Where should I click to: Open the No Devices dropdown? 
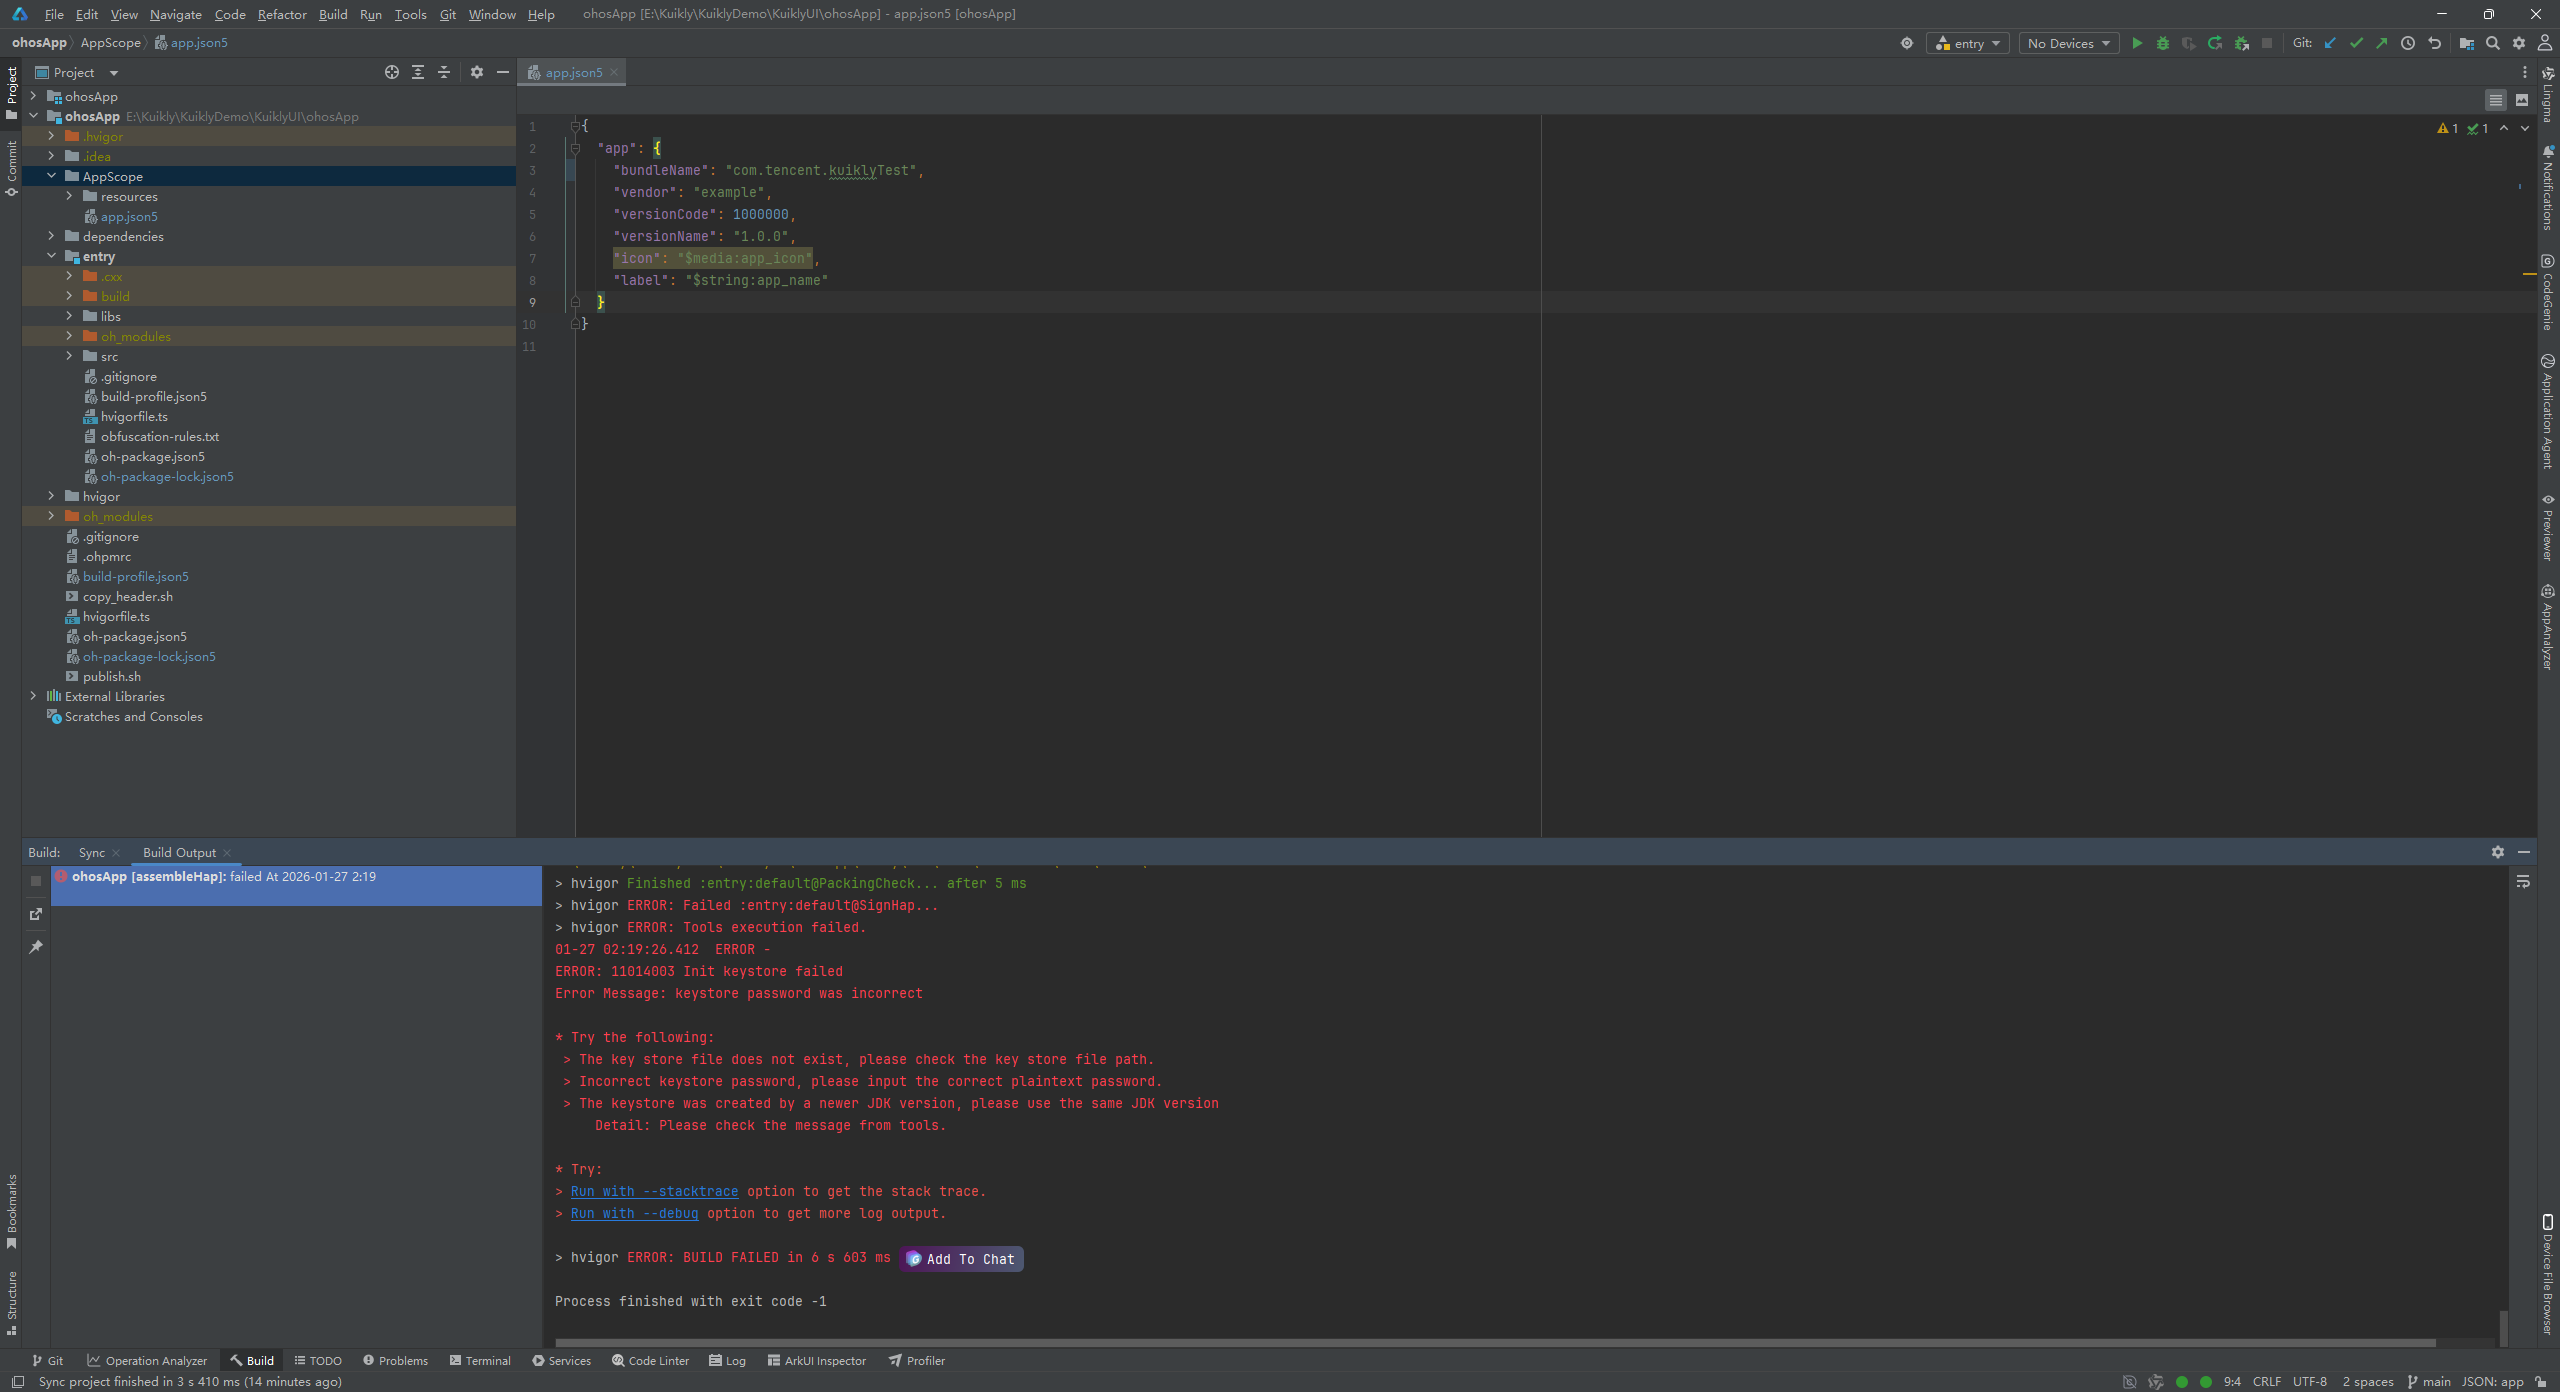(x=2068, y=43)
